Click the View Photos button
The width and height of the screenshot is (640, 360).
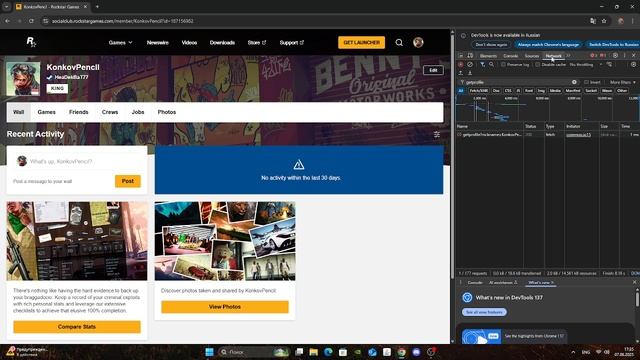pyautogui.click(x=225, y=307)
